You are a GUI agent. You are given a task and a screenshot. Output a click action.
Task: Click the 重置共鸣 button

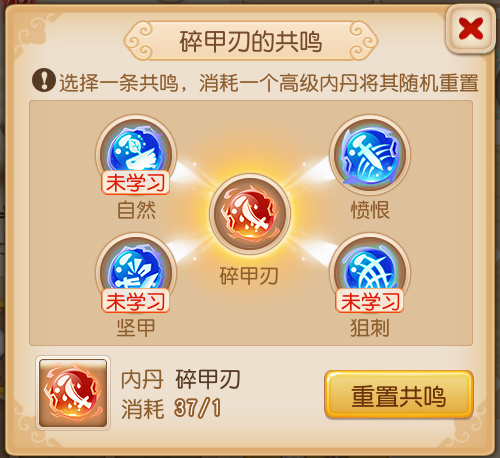399,395
